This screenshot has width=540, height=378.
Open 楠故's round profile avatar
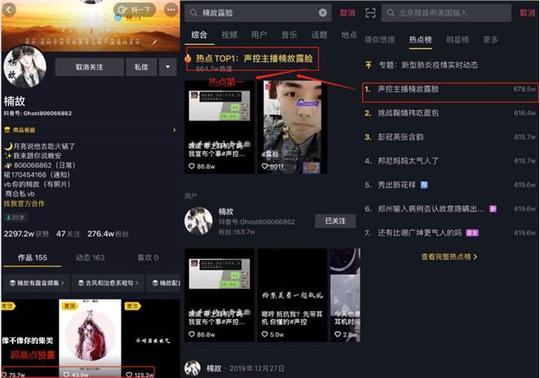click(25, 66)
